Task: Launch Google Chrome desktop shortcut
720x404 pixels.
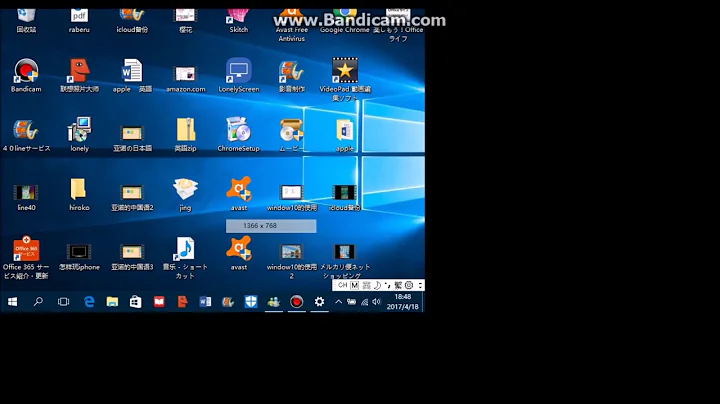Action: click(345, 15)
